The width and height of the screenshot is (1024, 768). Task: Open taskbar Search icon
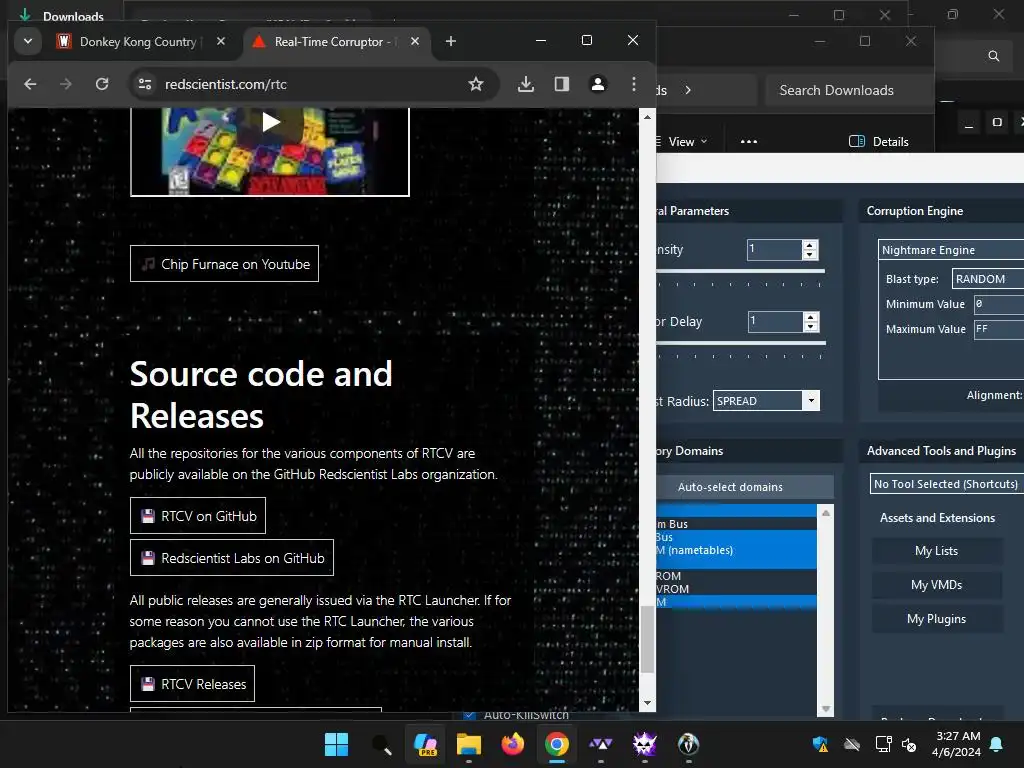point(381,744)
